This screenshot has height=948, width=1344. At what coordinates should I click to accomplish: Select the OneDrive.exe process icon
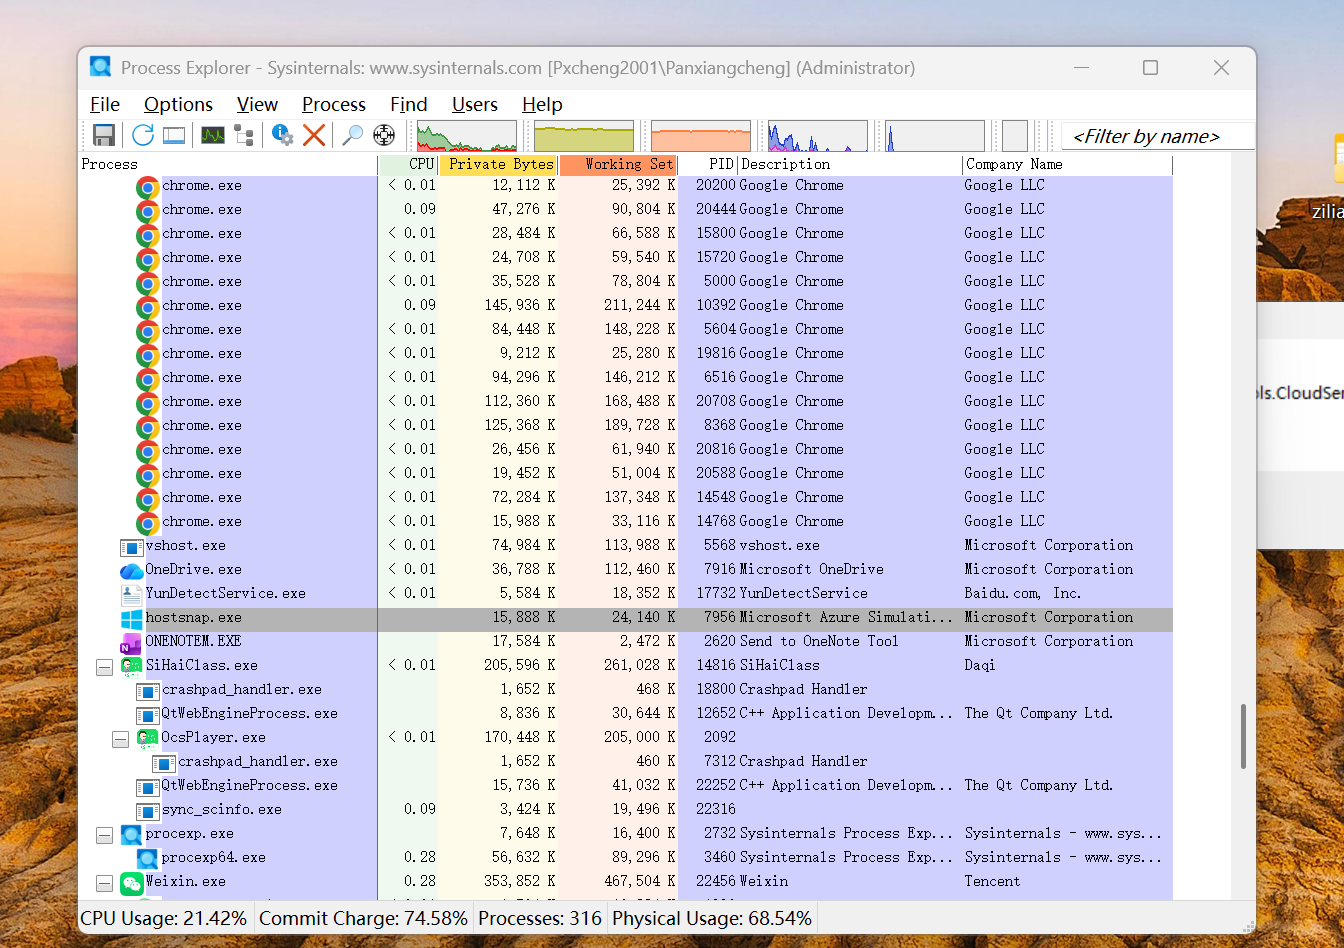(132, 570)
